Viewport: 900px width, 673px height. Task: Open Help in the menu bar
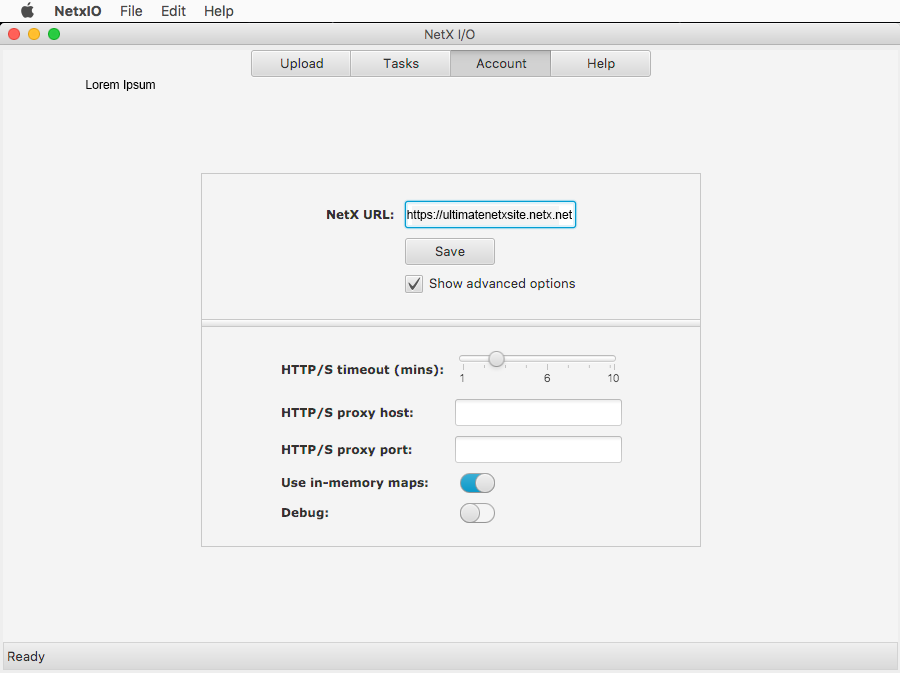click(x=218, y=11)
